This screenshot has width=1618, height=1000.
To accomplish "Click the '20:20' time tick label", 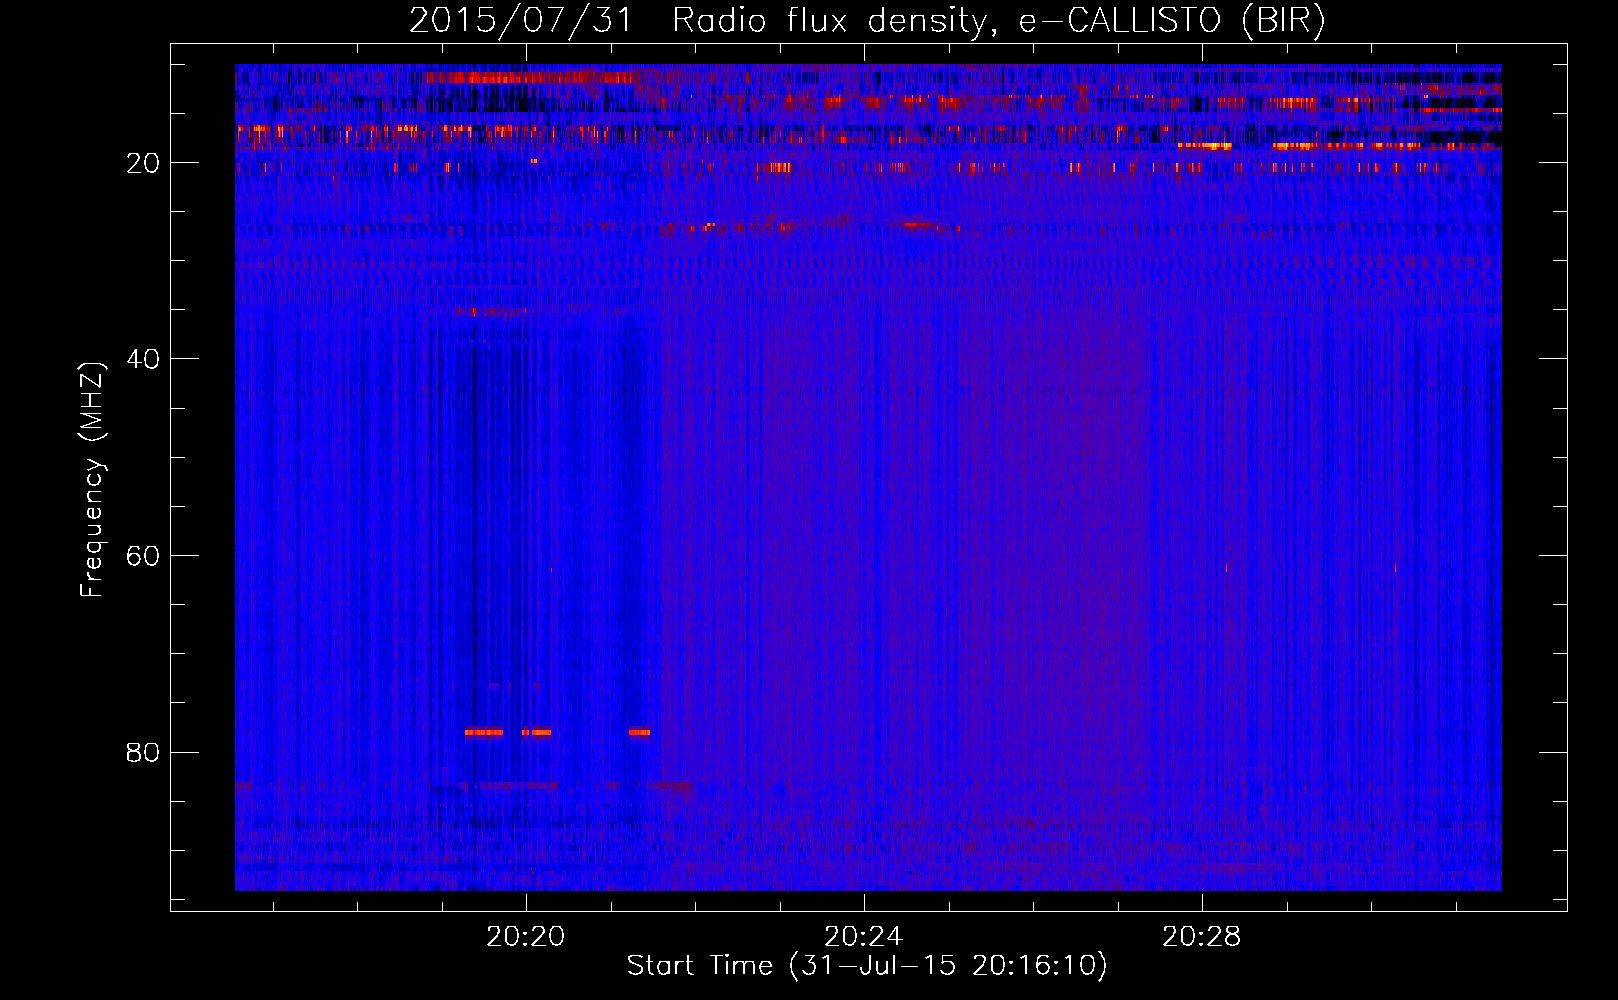I will click(x=526, y=937).
